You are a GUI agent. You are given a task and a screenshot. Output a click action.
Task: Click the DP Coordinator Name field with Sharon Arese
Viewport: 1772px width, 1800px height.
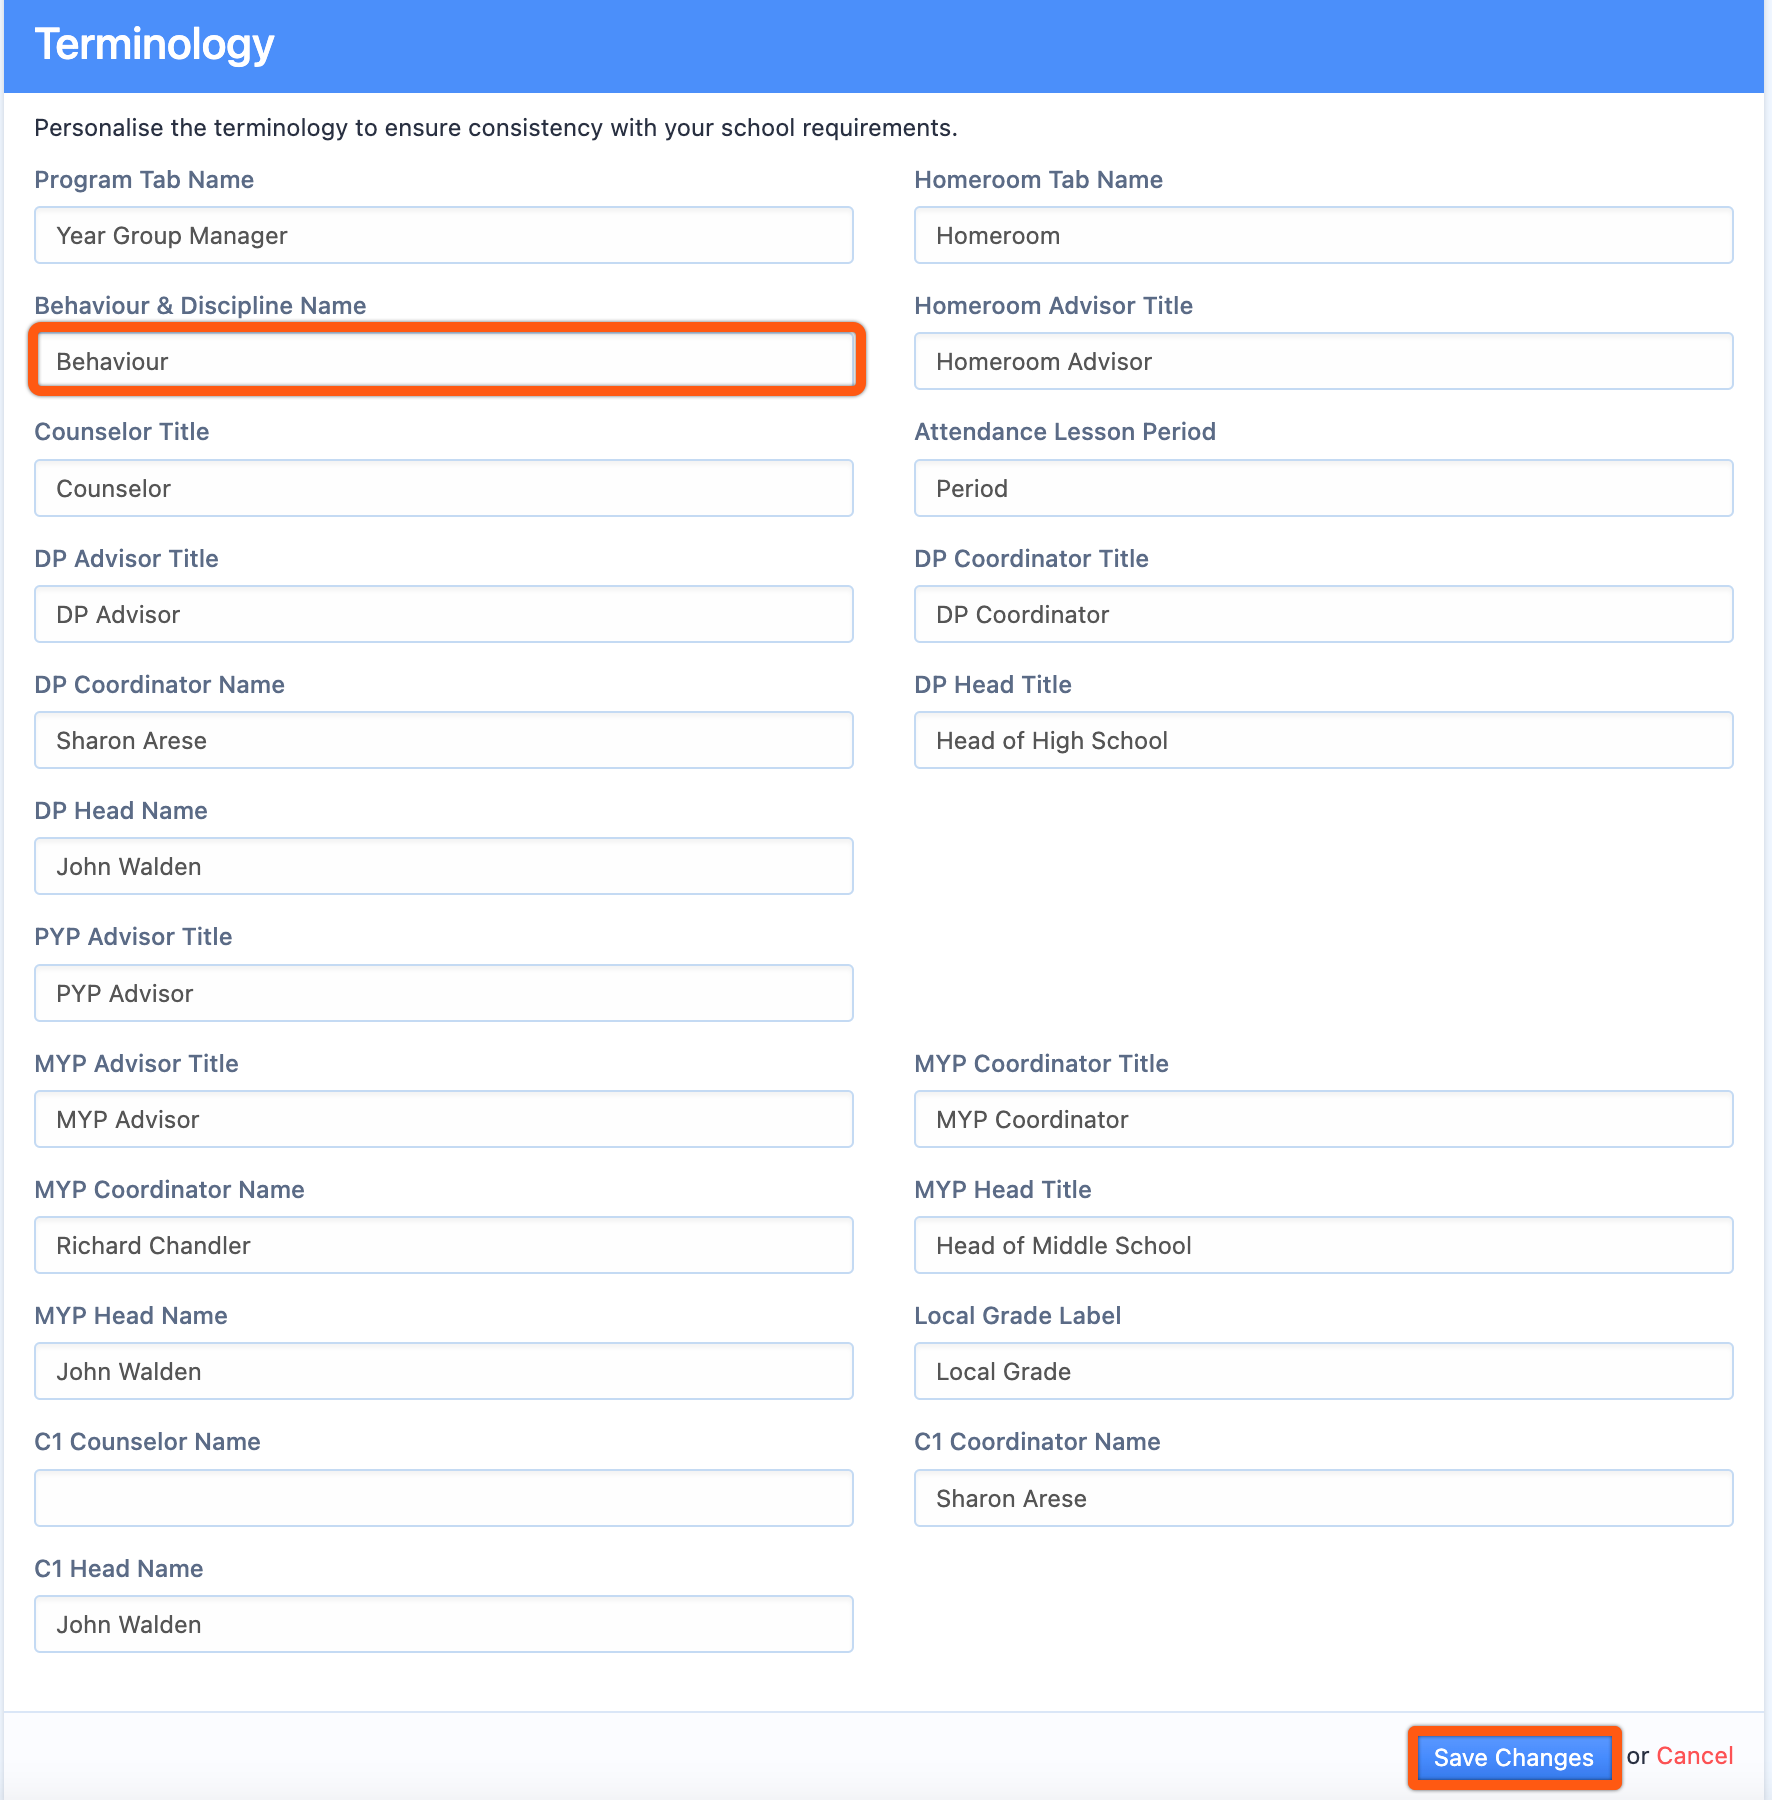pyautogui.click(x=444, y=740)
